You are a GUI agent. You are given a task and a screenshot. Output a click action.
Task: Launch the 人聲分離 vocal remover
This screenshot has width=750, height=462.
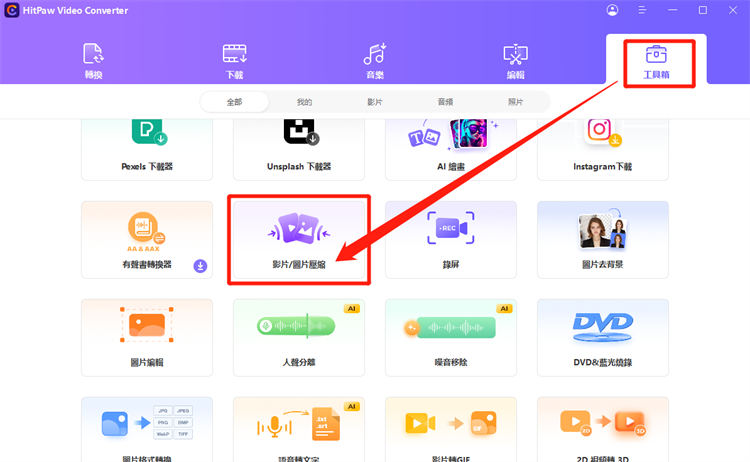tap(299, 338)
